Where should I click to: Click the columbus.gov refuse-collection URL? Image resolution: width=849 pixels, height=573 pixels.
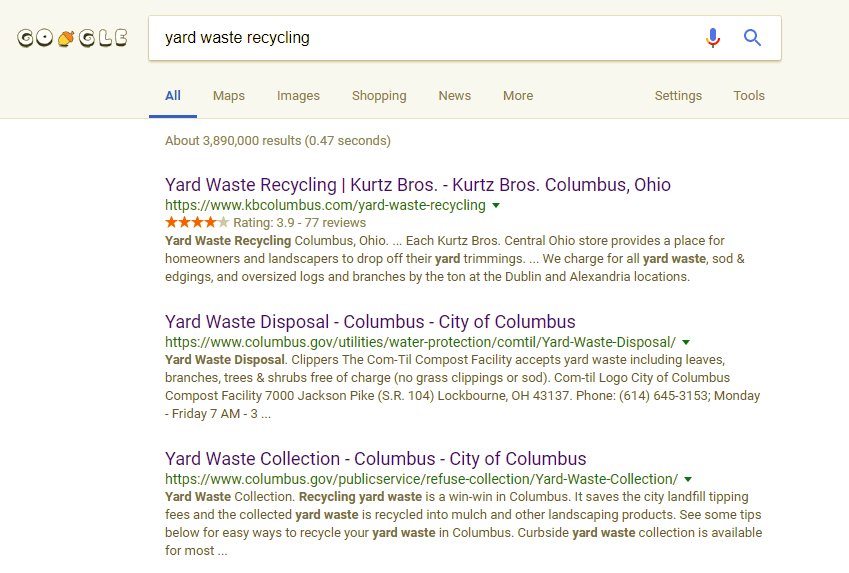pos(421,479)
